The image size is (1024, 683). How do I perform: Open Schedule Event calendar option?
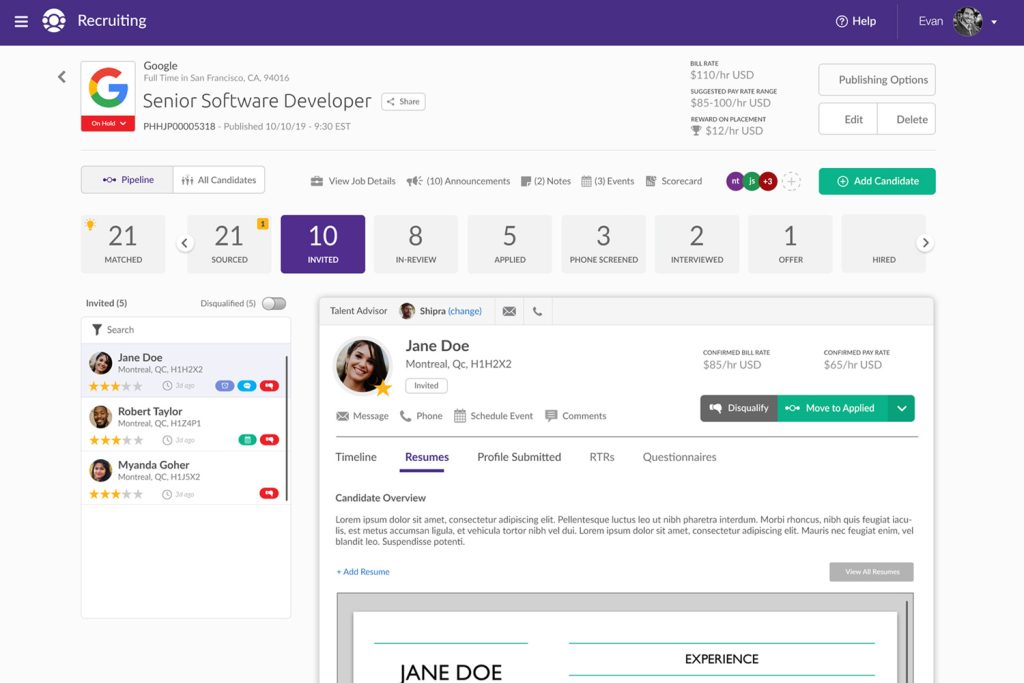coord(493,416)
